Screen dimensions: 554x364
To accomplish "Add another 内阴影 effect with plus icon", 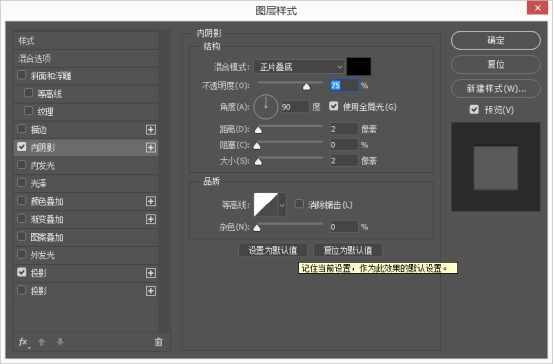I will (x=151, y=147).
